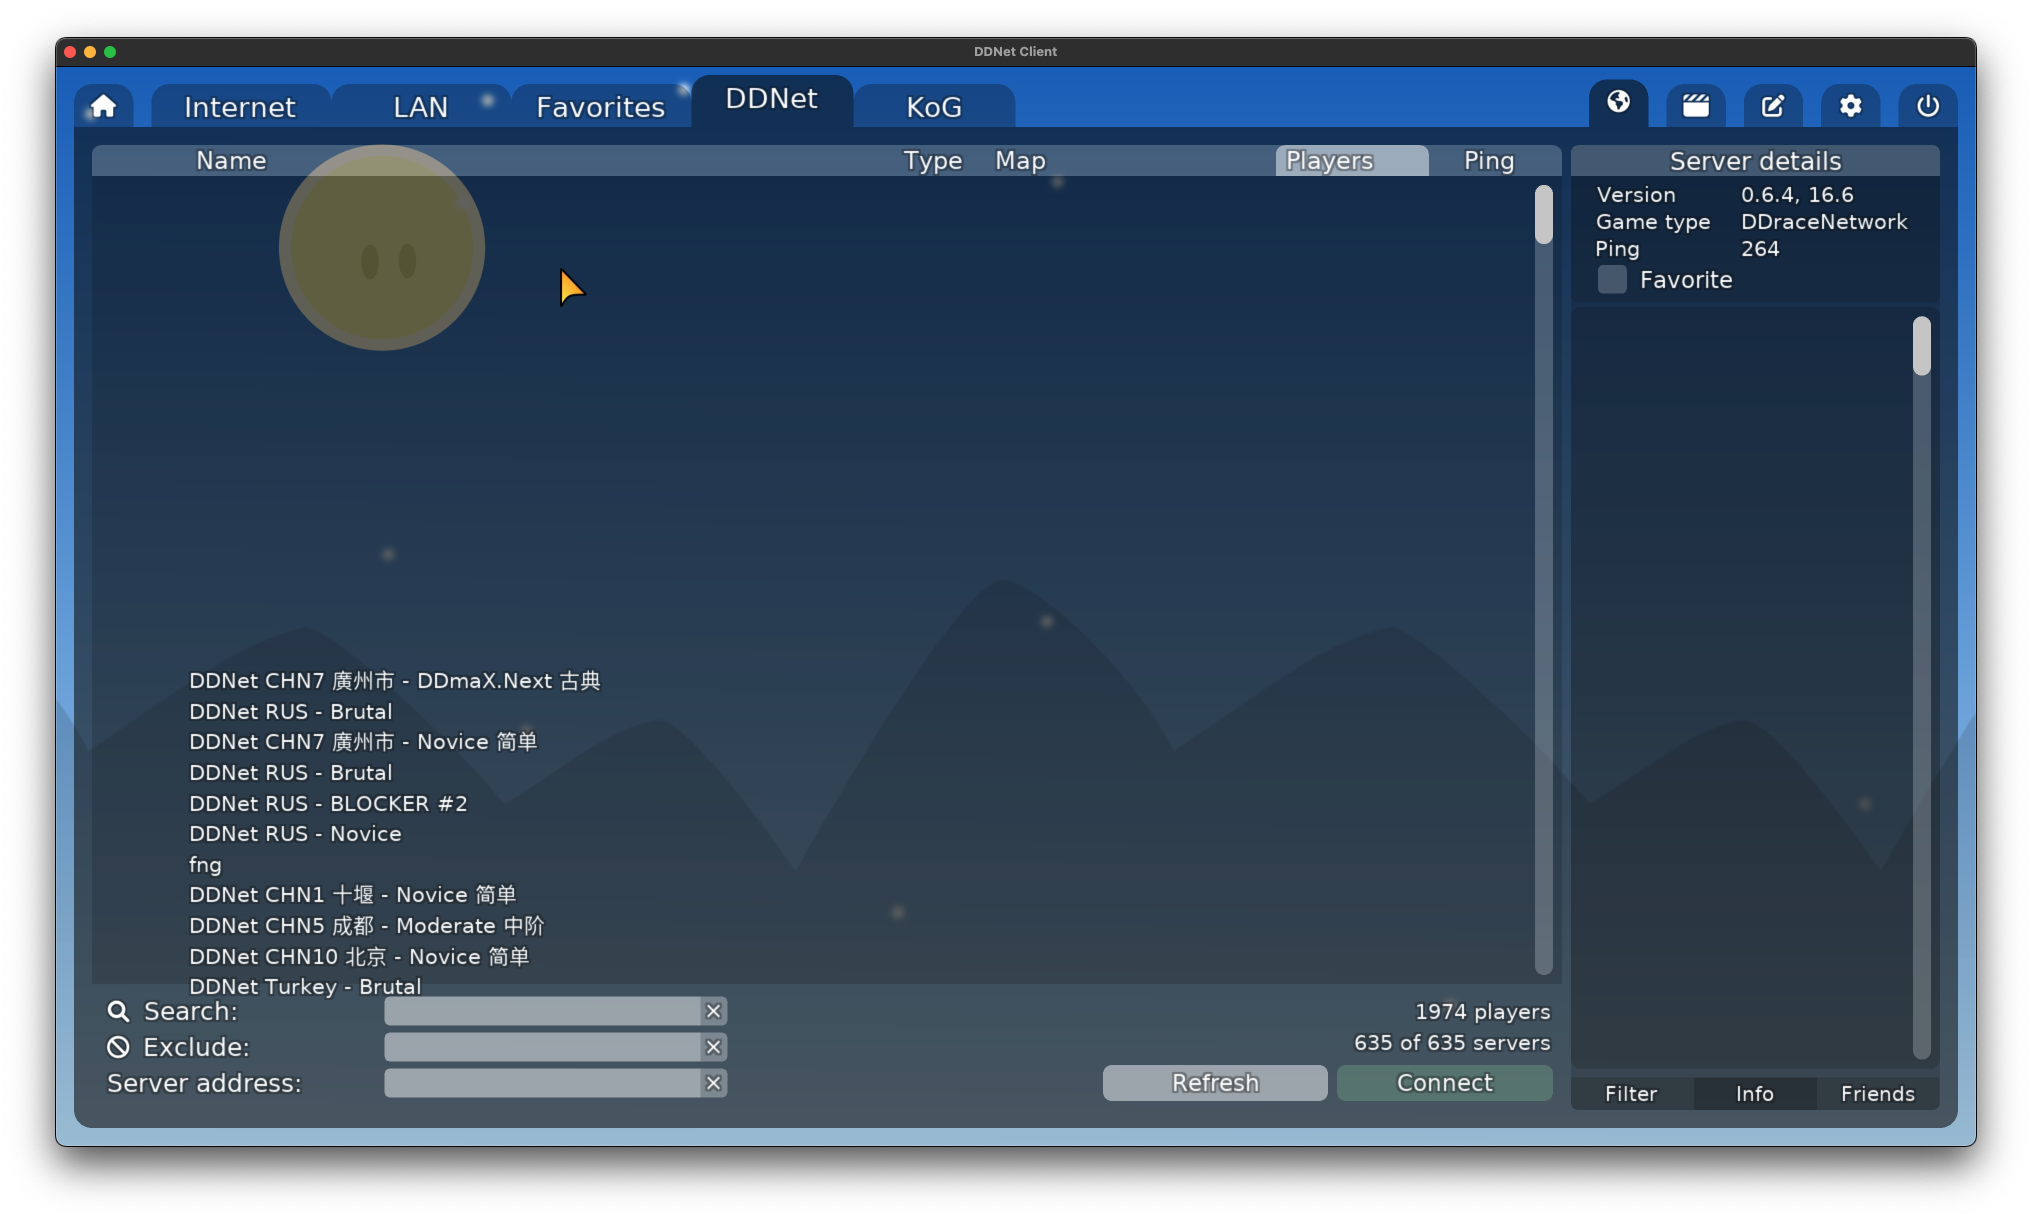The image size is (2032, 1220).
Task: Open the Demos clapperboard icon
Action: [x=1695, y=105]
